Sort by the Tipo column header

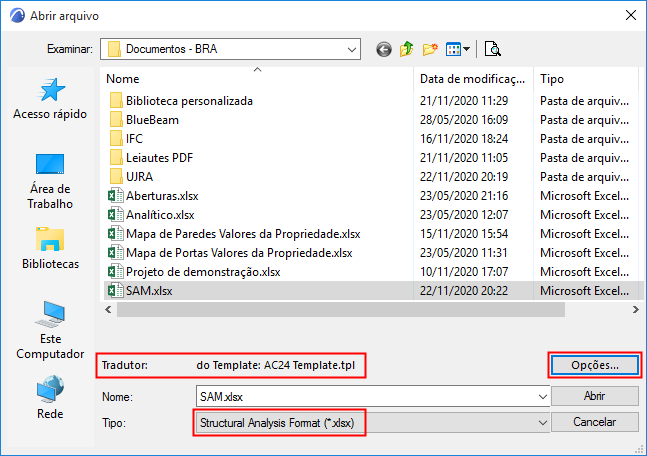click(552, 79)
